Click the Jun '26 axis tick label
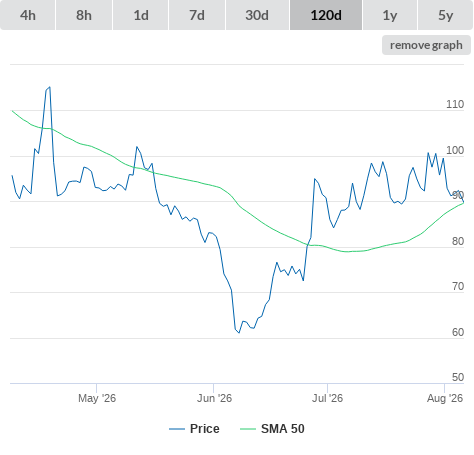 coord(214,398)
